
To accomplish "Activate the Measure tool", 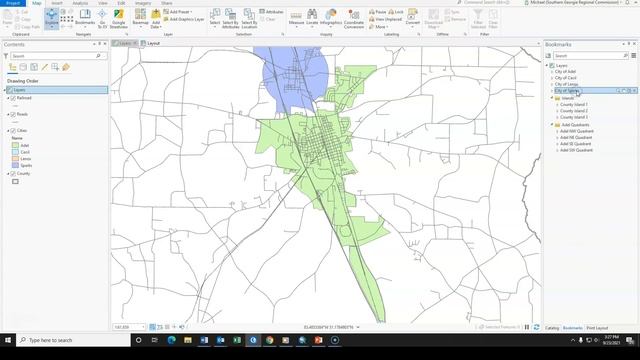I will [296, 18].
